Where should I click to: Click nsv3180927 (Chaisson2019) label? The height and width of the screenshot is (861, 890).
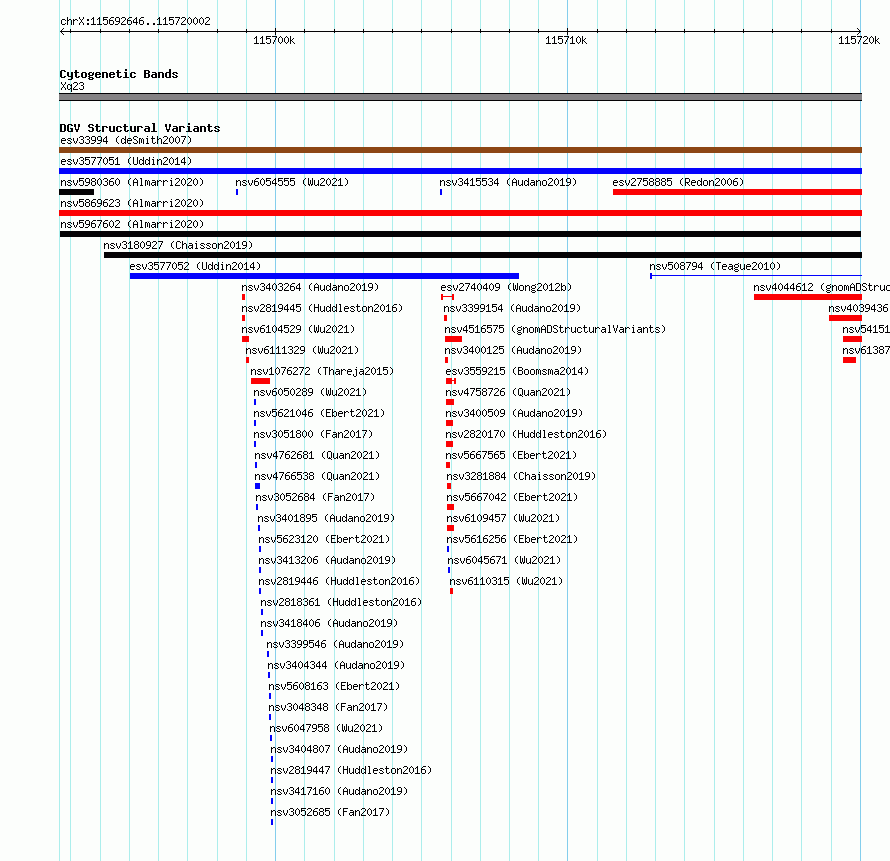(x=178, y=245)
